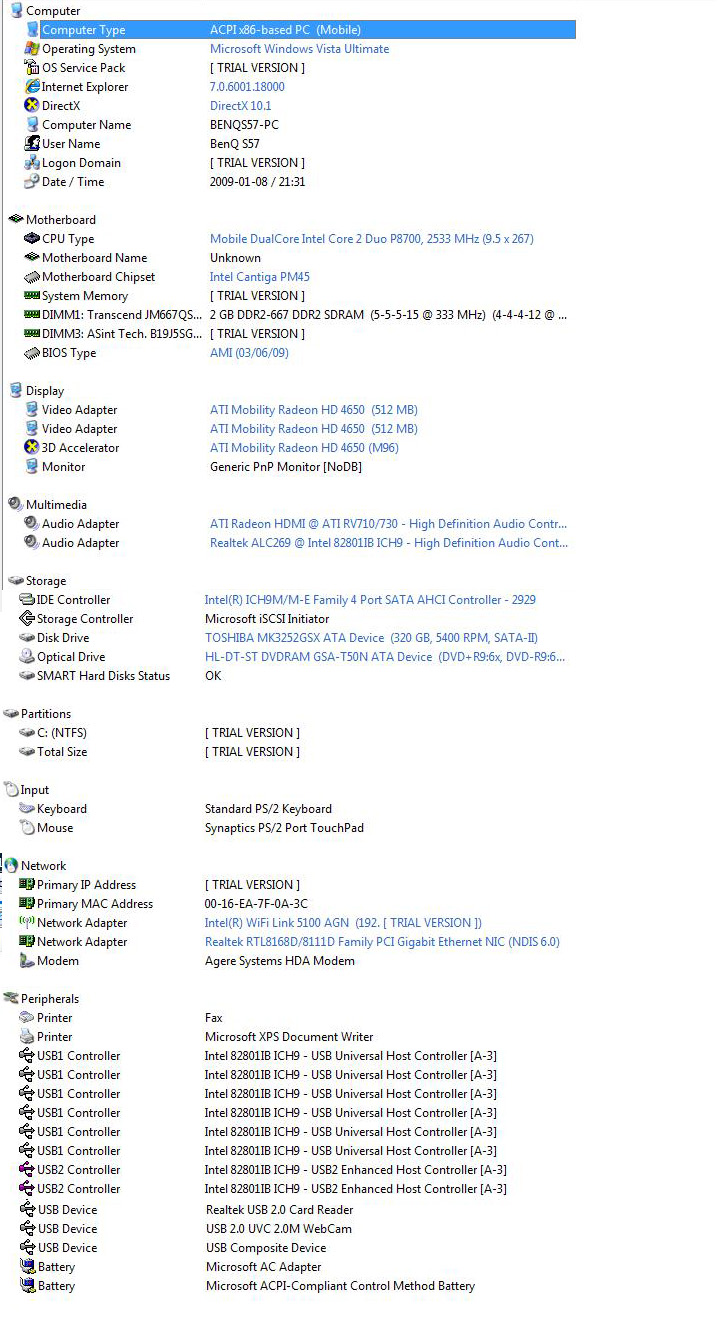Image resolution: width=720 pixels, height=1335 pixels.
Task: Select the DIMM1: Transcend memory row label
Action: (122, 315)
